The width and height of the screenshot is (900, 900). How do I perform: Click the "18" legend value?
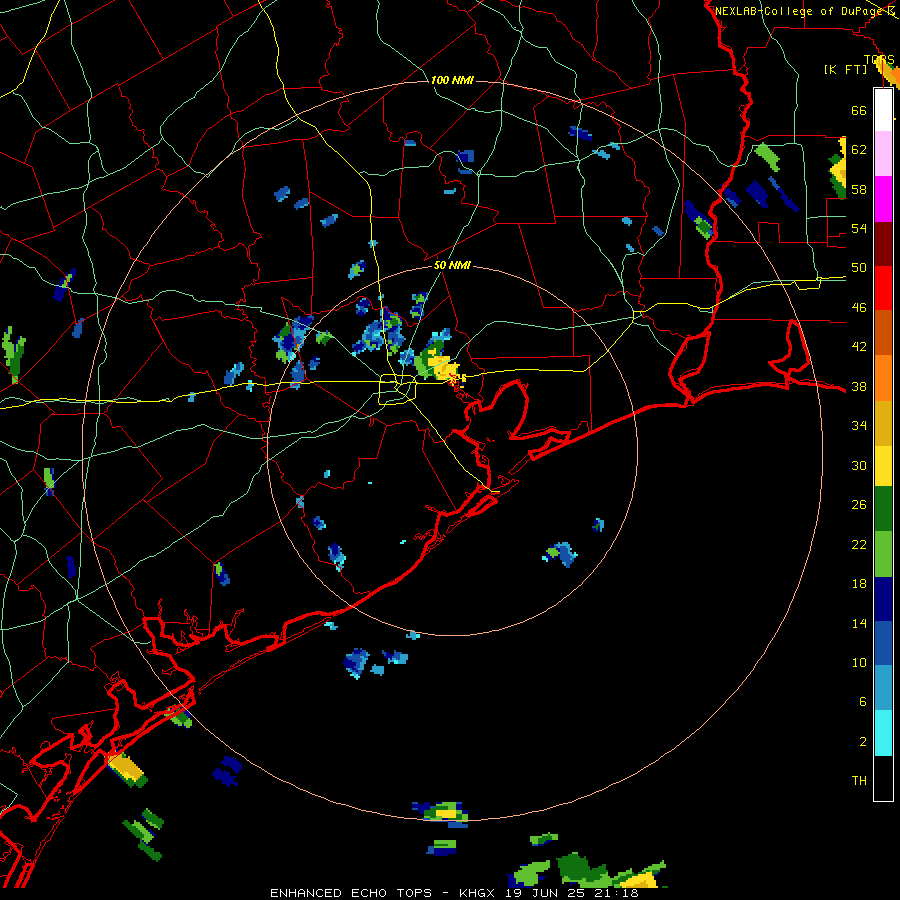coord(859,584)
